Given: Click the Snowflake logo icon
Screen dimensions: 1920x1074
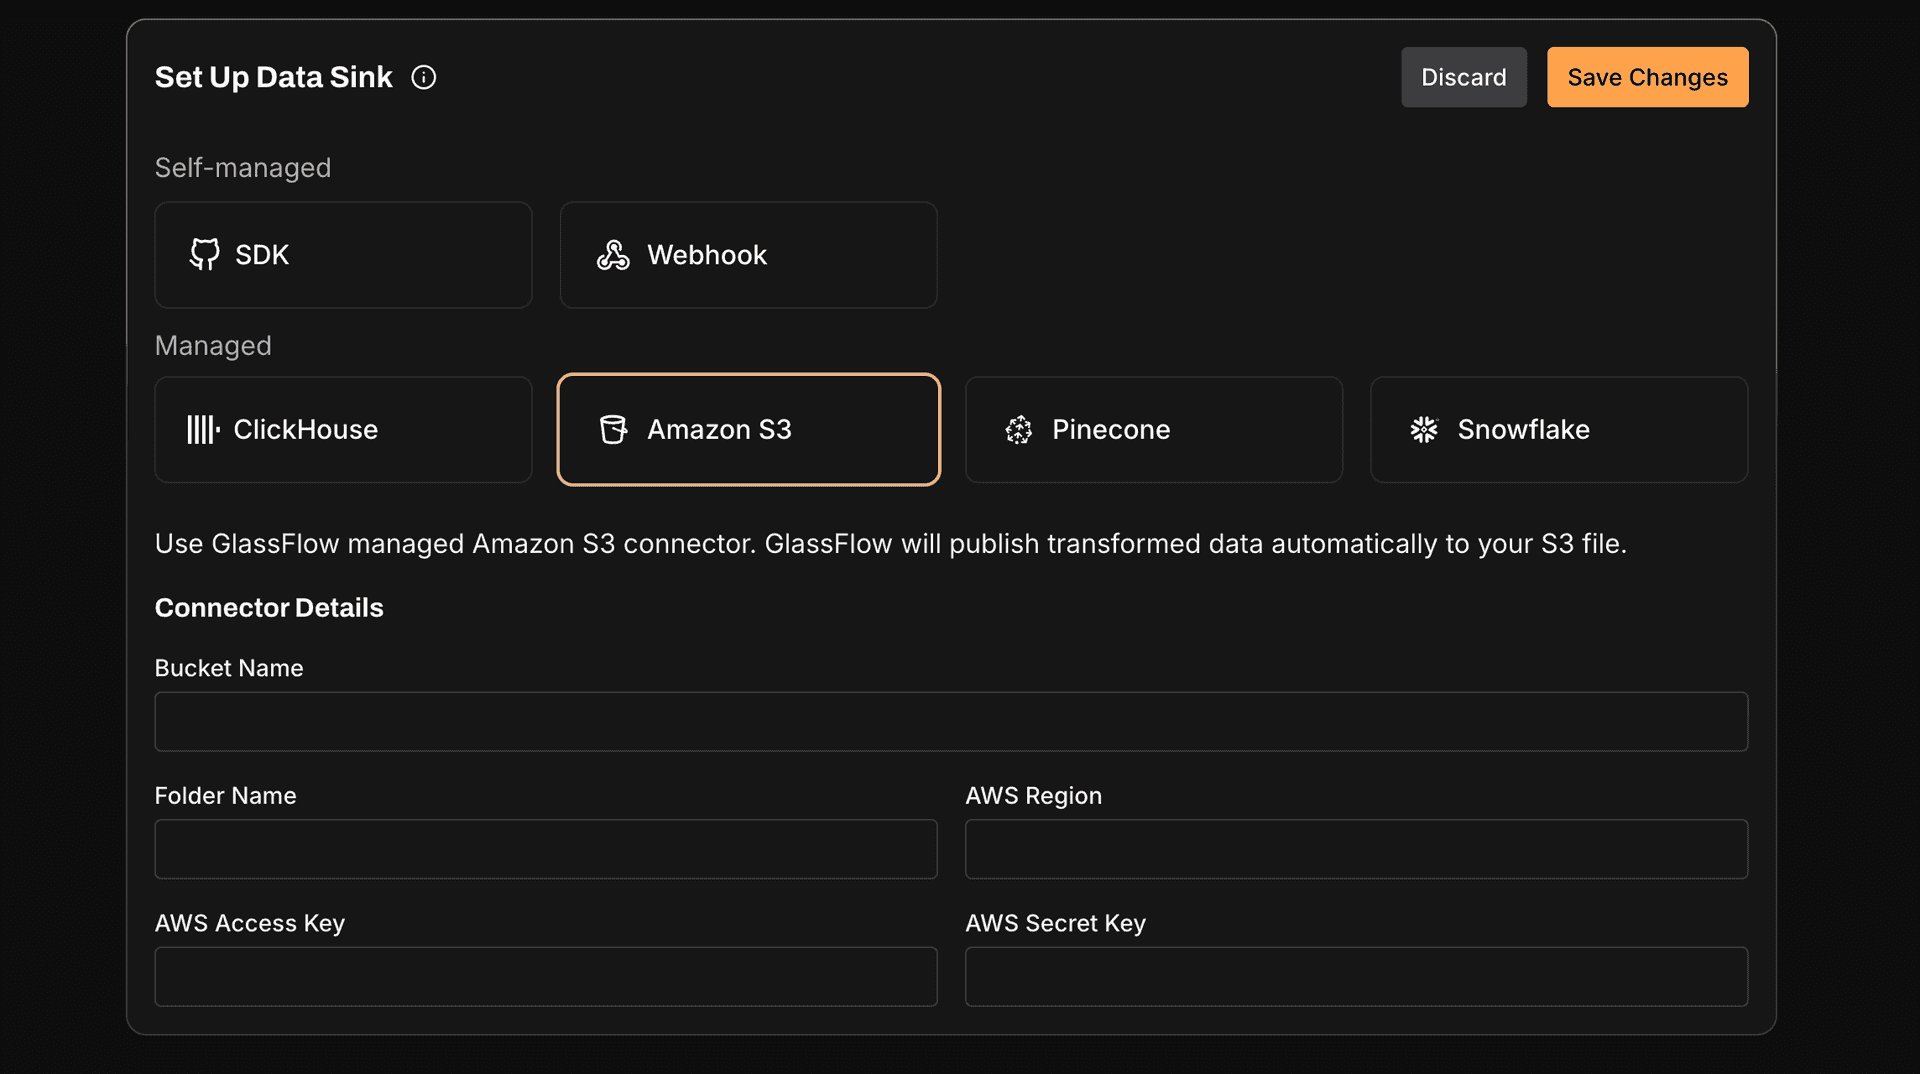Looking at the screenshot, I should [1424, 430].
